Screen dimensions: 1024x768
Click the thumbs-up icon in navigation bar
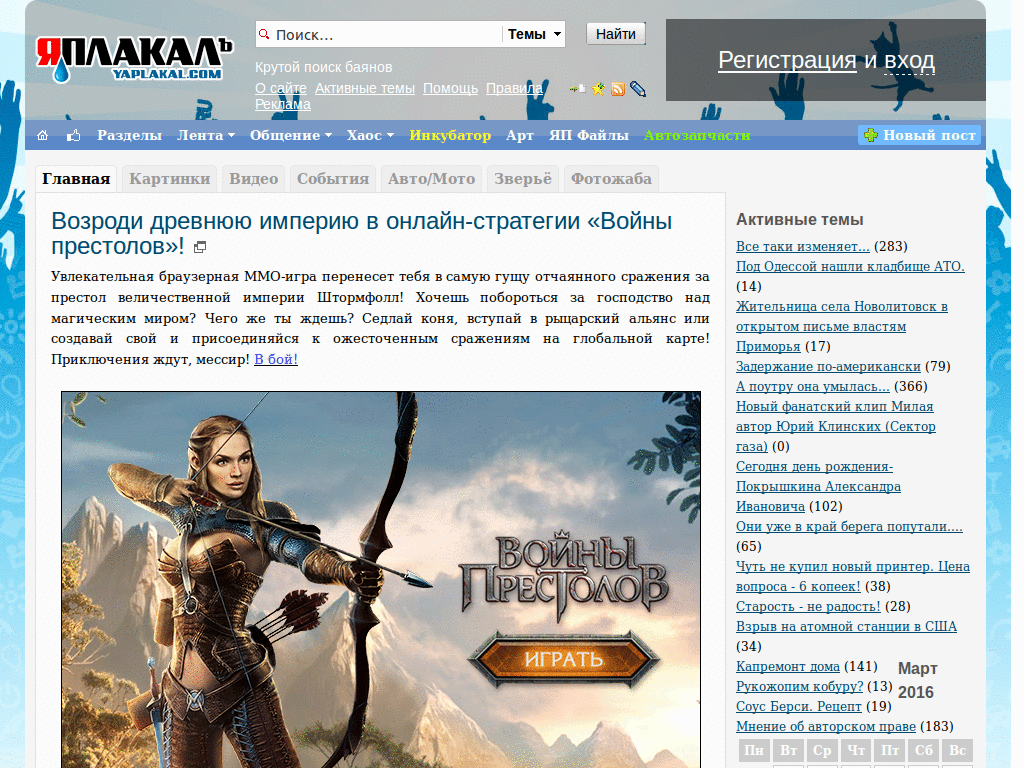(74, 135)
